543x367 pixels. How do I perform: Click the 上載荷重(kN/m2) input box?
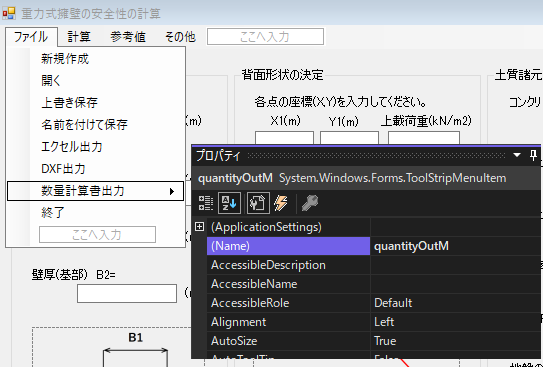(x=424, y=137)
